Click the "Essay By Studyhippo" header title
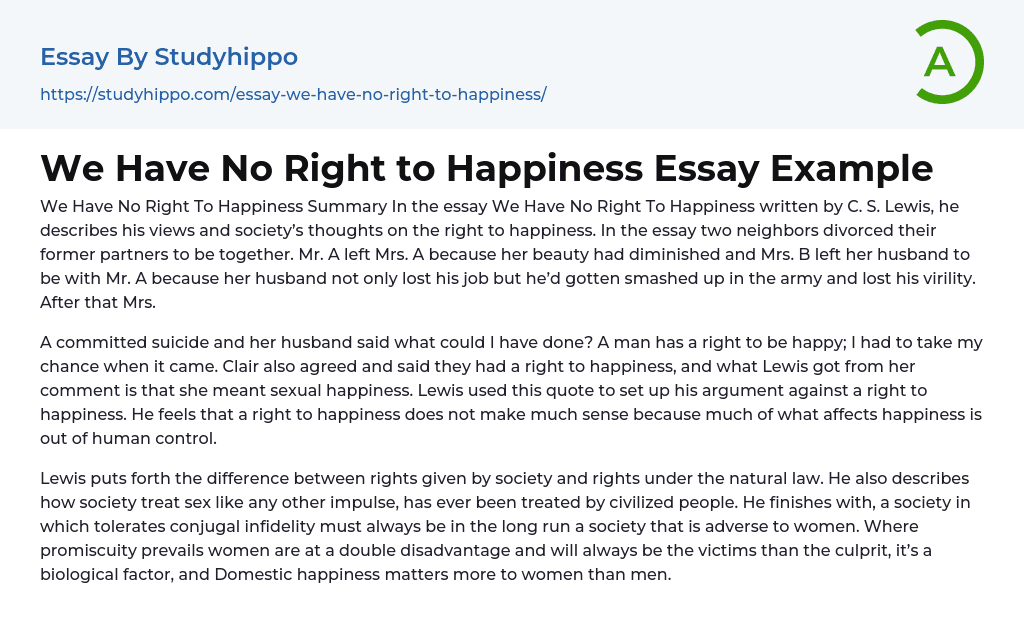This screenshot has width=1024, height=643. [169, 57]
